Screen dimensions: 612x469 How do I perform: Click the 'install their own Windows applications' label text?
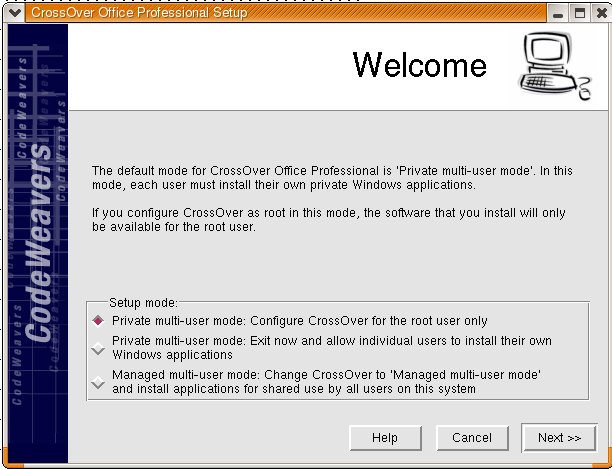pos(330,348)
